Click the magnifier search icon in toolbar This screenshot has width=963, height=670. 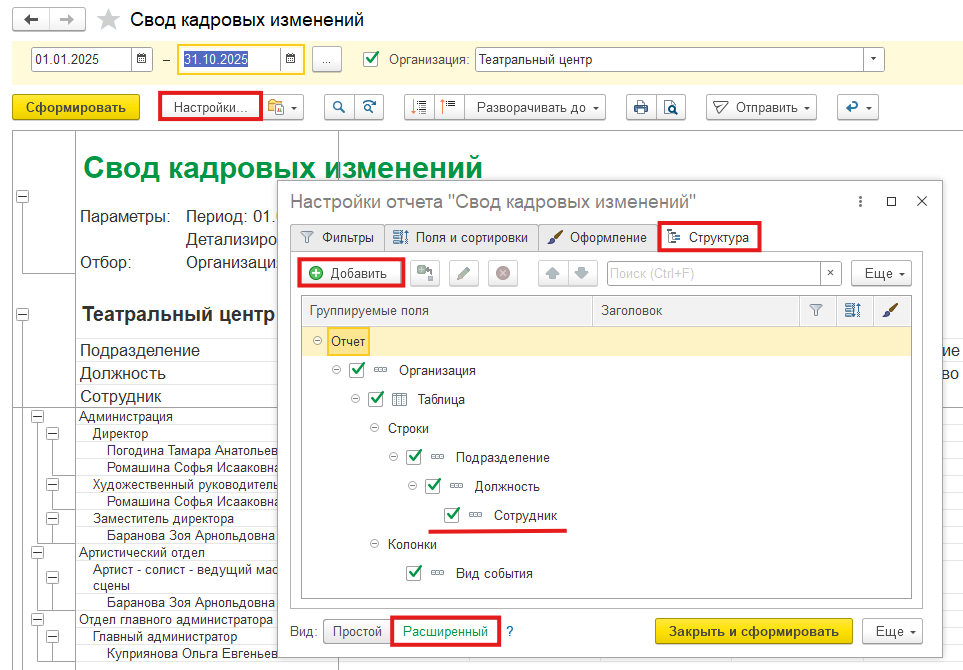point(339,107)
